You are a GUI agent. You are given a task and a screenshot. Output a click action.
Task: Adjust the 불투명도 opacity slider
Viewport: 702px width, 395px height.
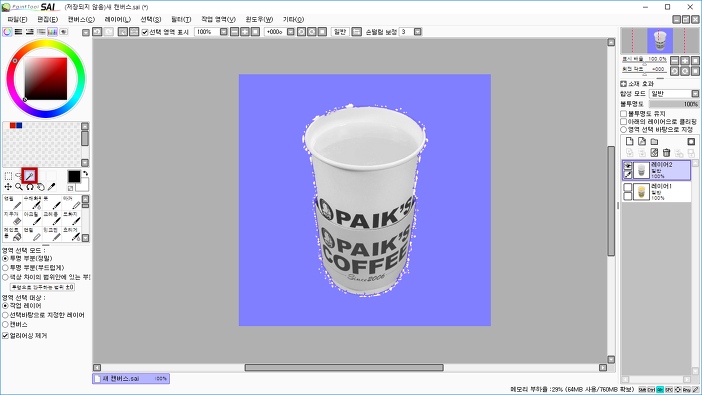click(x=674, y=104)
